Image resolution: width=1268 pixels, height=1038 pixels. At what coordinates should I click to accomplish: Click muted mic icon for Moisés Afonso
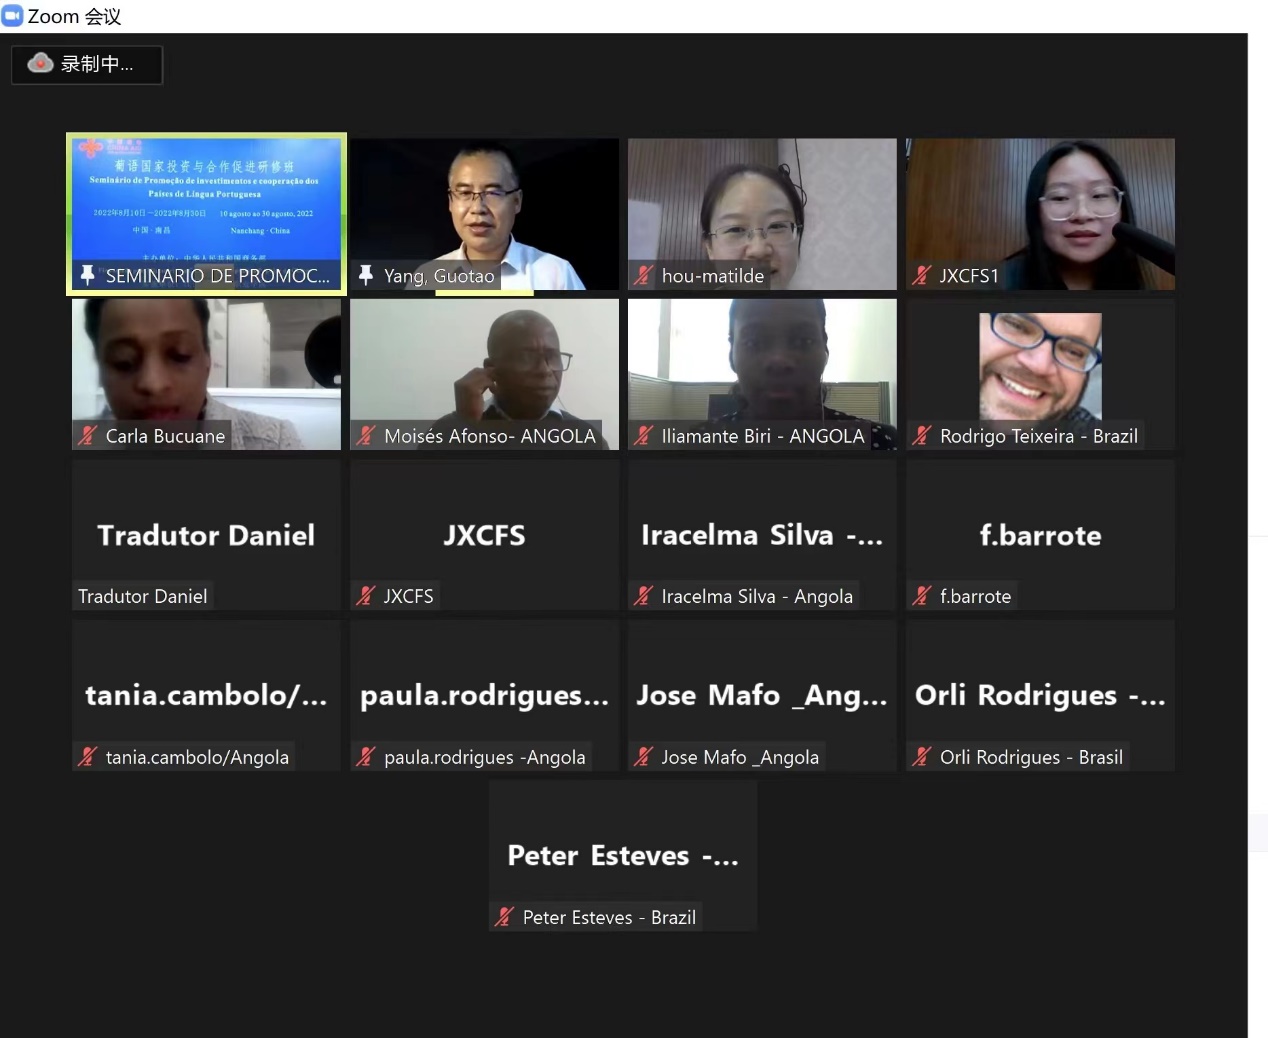tap(366, 435)
